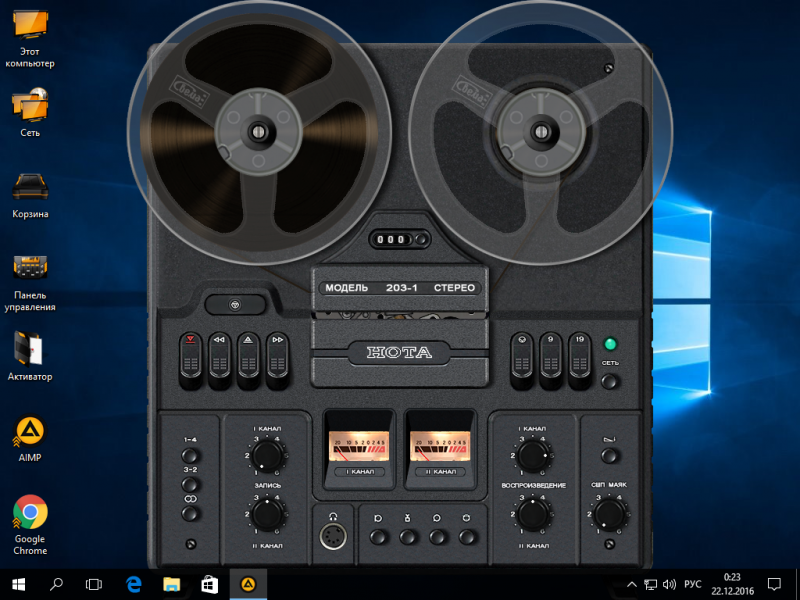Adjust the Воспроизведение II канал knob

click(533, 514)
